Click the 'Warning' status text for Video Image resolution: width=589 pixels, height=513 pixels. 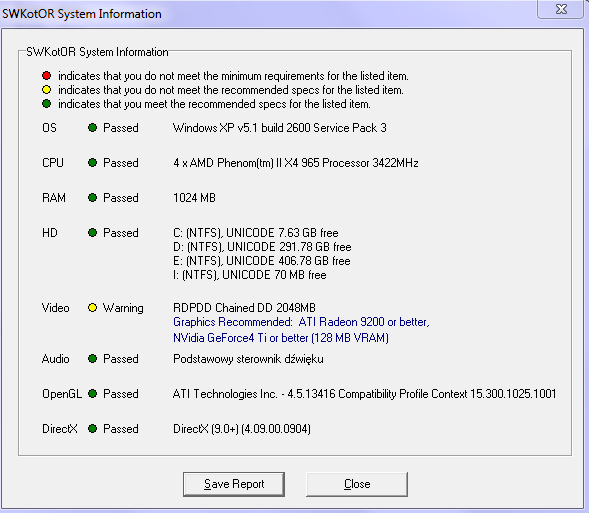[123, 308]
